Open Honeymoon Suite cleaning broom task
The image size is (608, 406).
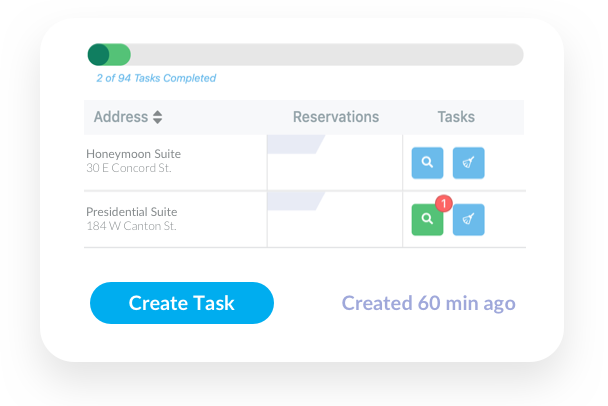pos(468,163)
